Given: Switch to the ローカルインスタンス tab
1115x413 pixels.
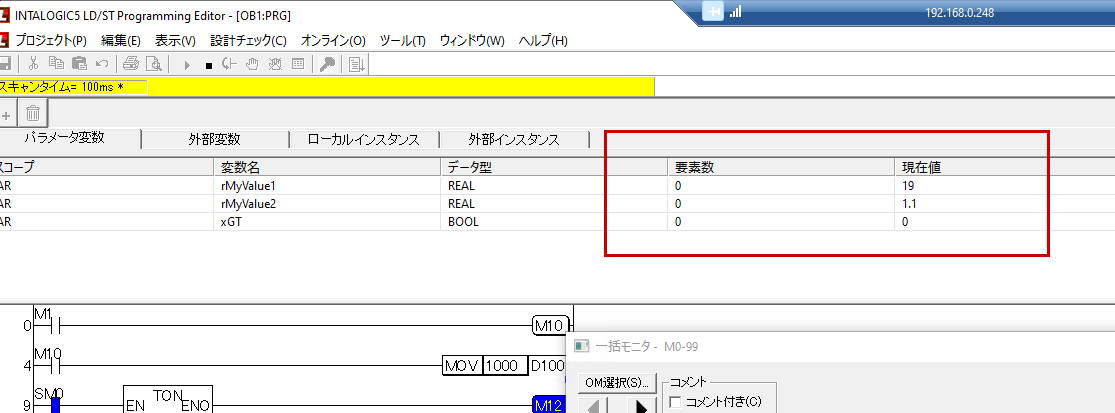Looking at the screenshot, I should [x=363, y=140].
